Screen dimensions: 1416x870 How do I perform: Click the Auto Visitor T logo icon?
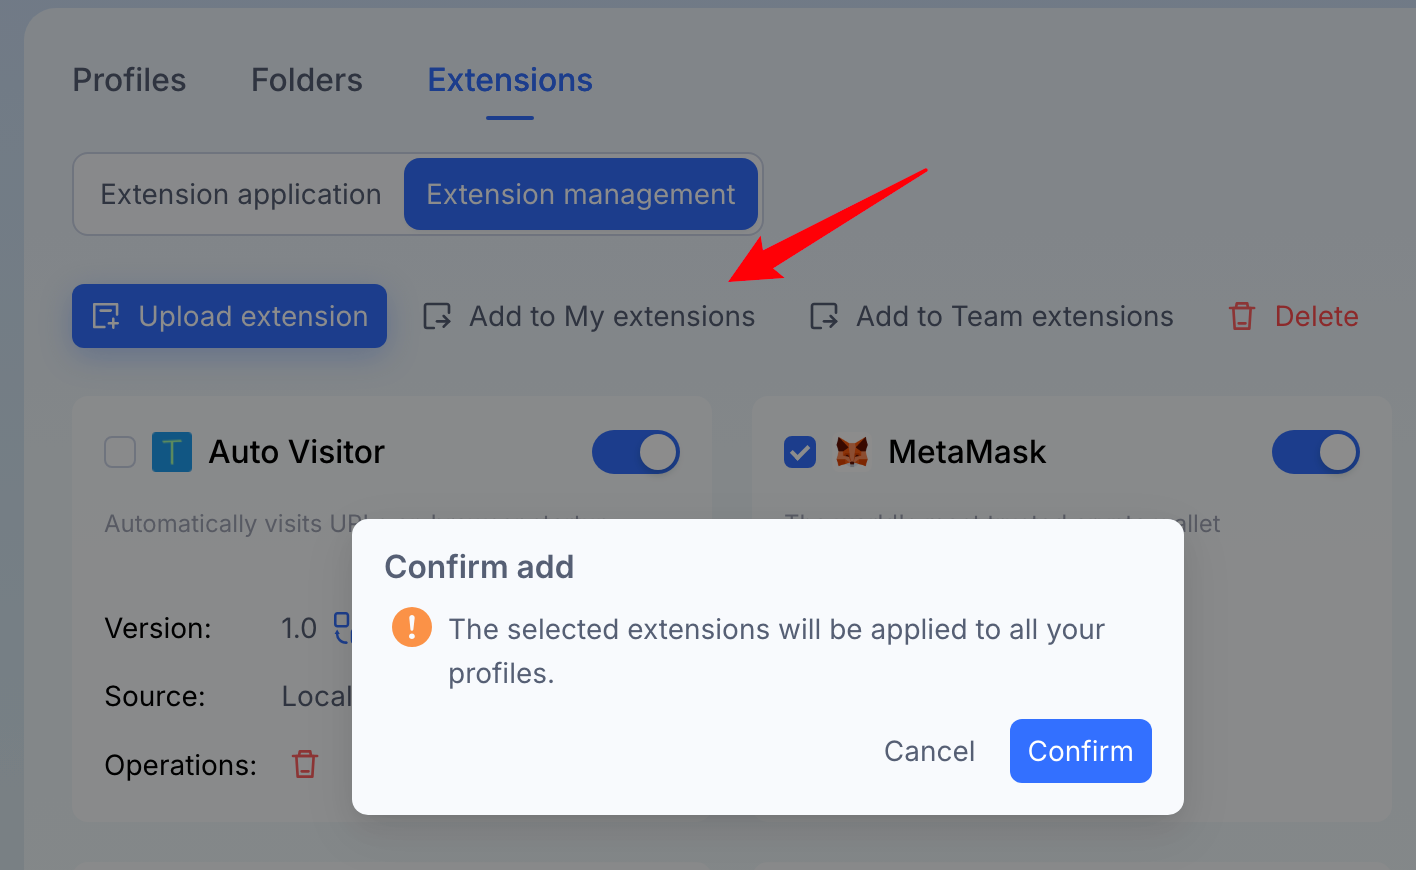172,452
